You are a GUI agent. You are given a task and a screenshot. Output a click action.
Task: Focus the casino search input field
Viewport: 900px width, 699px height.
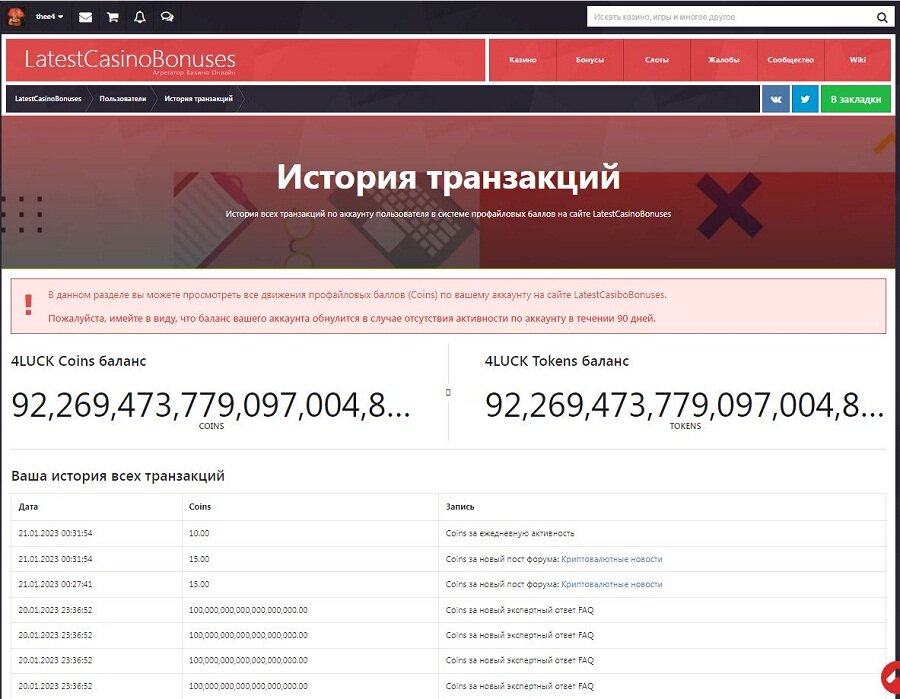[x=730, y=17]
